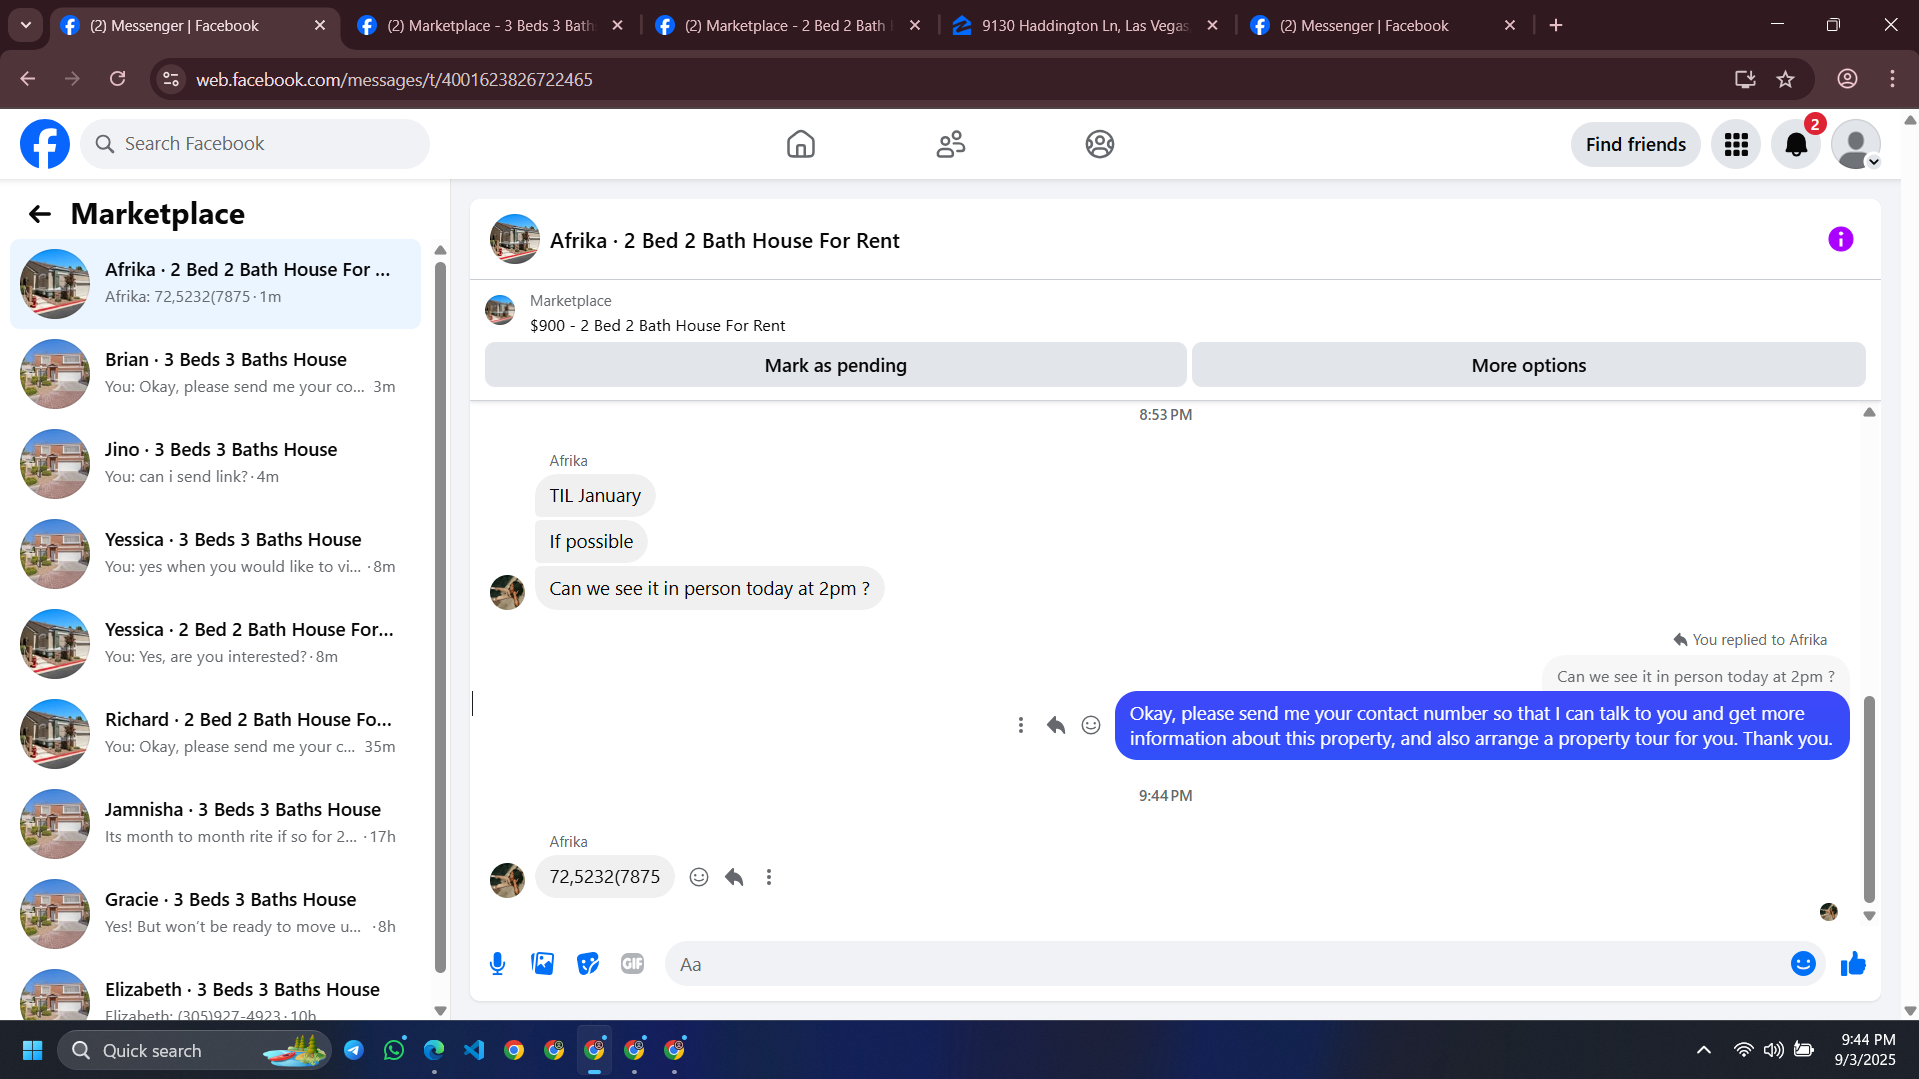
Task: Open Yessica 2 Bed 2 Bath conversation
Action: [x=215, y=644]
